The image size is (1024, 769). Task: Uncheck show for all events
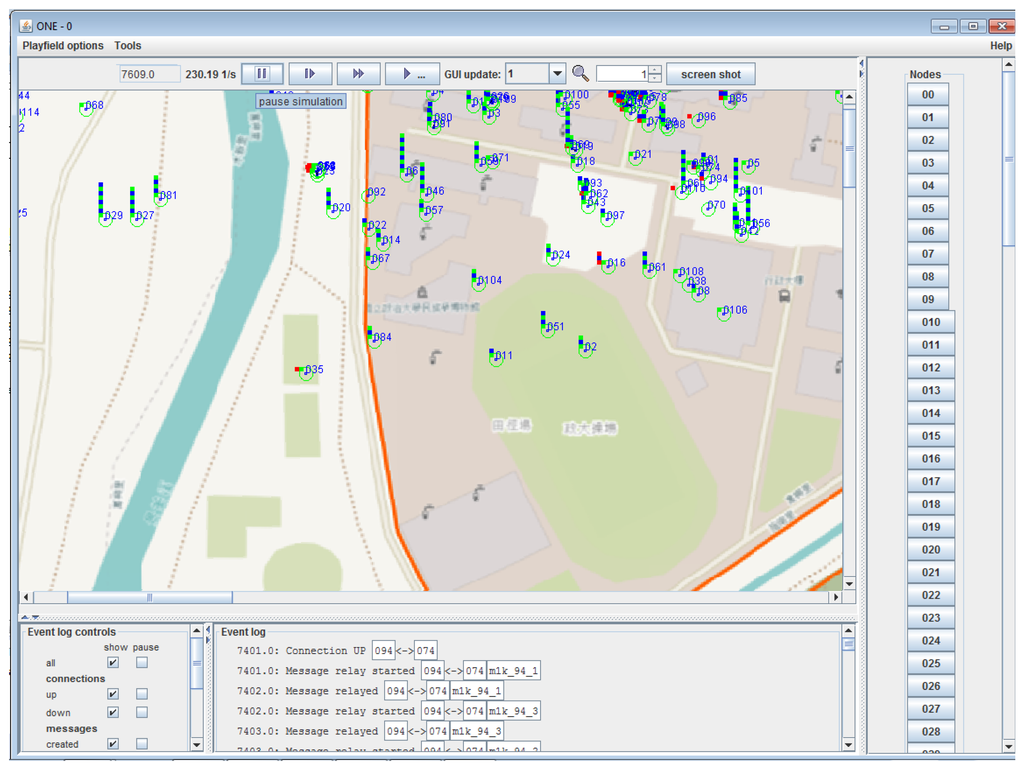click(x=113, y=663)
